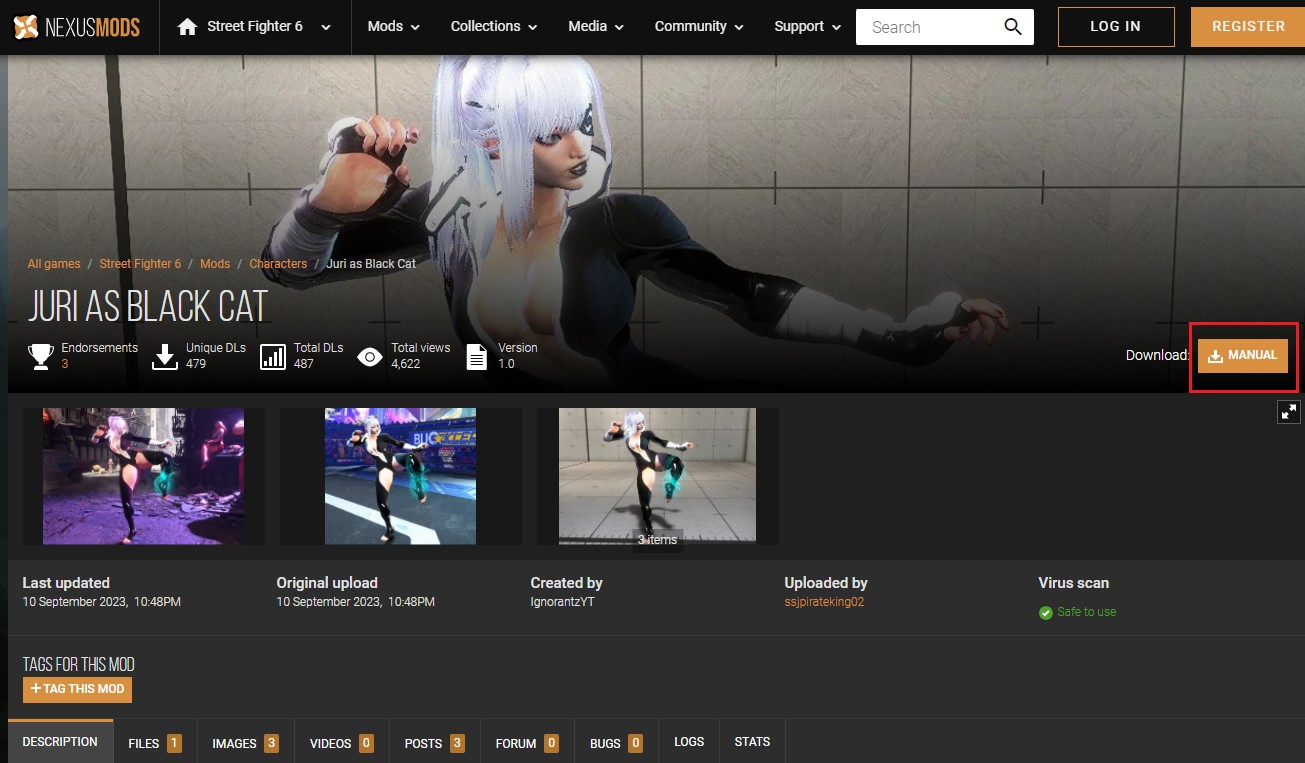1305x763 pixels.
Task: Click the Register button
Action: pos(1248,27)
